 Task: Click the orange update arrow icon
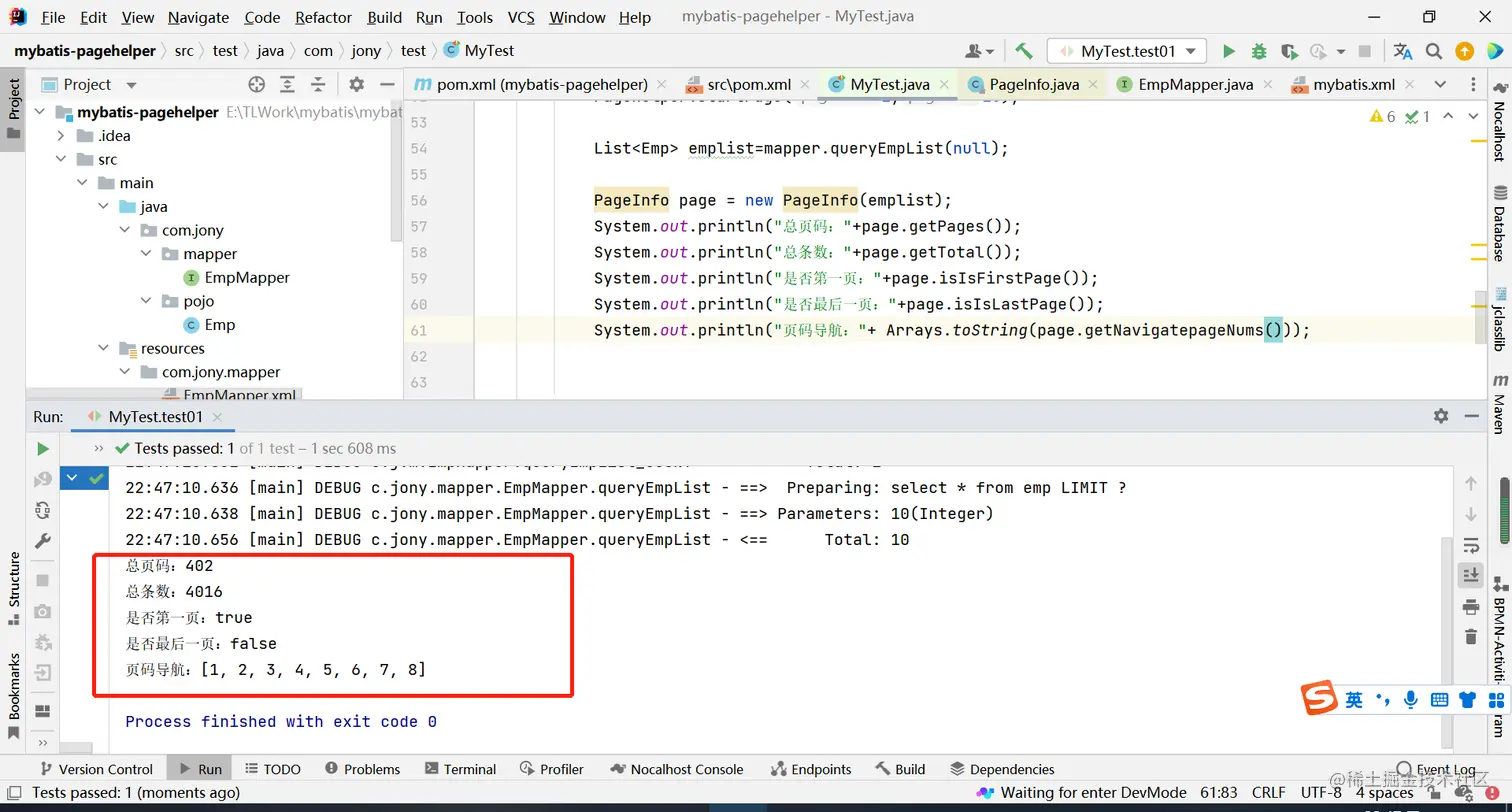[1465, 51]
